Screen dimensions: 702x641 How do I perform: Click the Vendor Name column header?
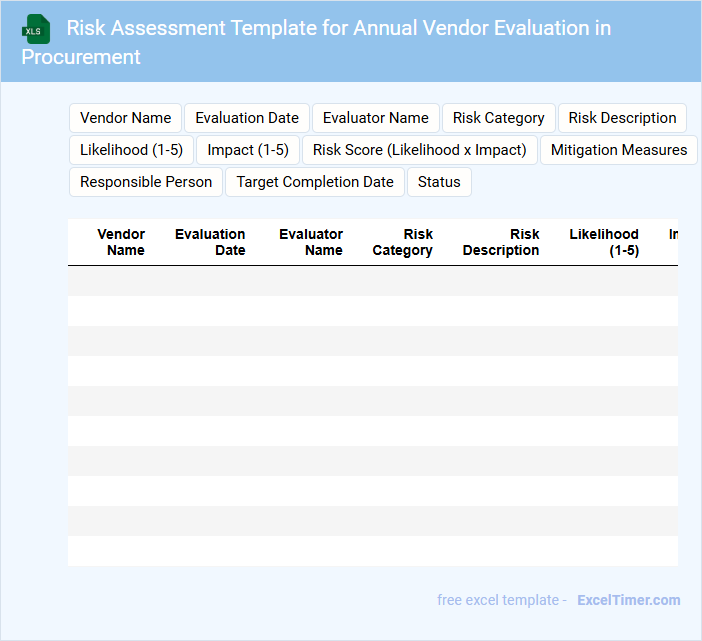pos(121,242)
